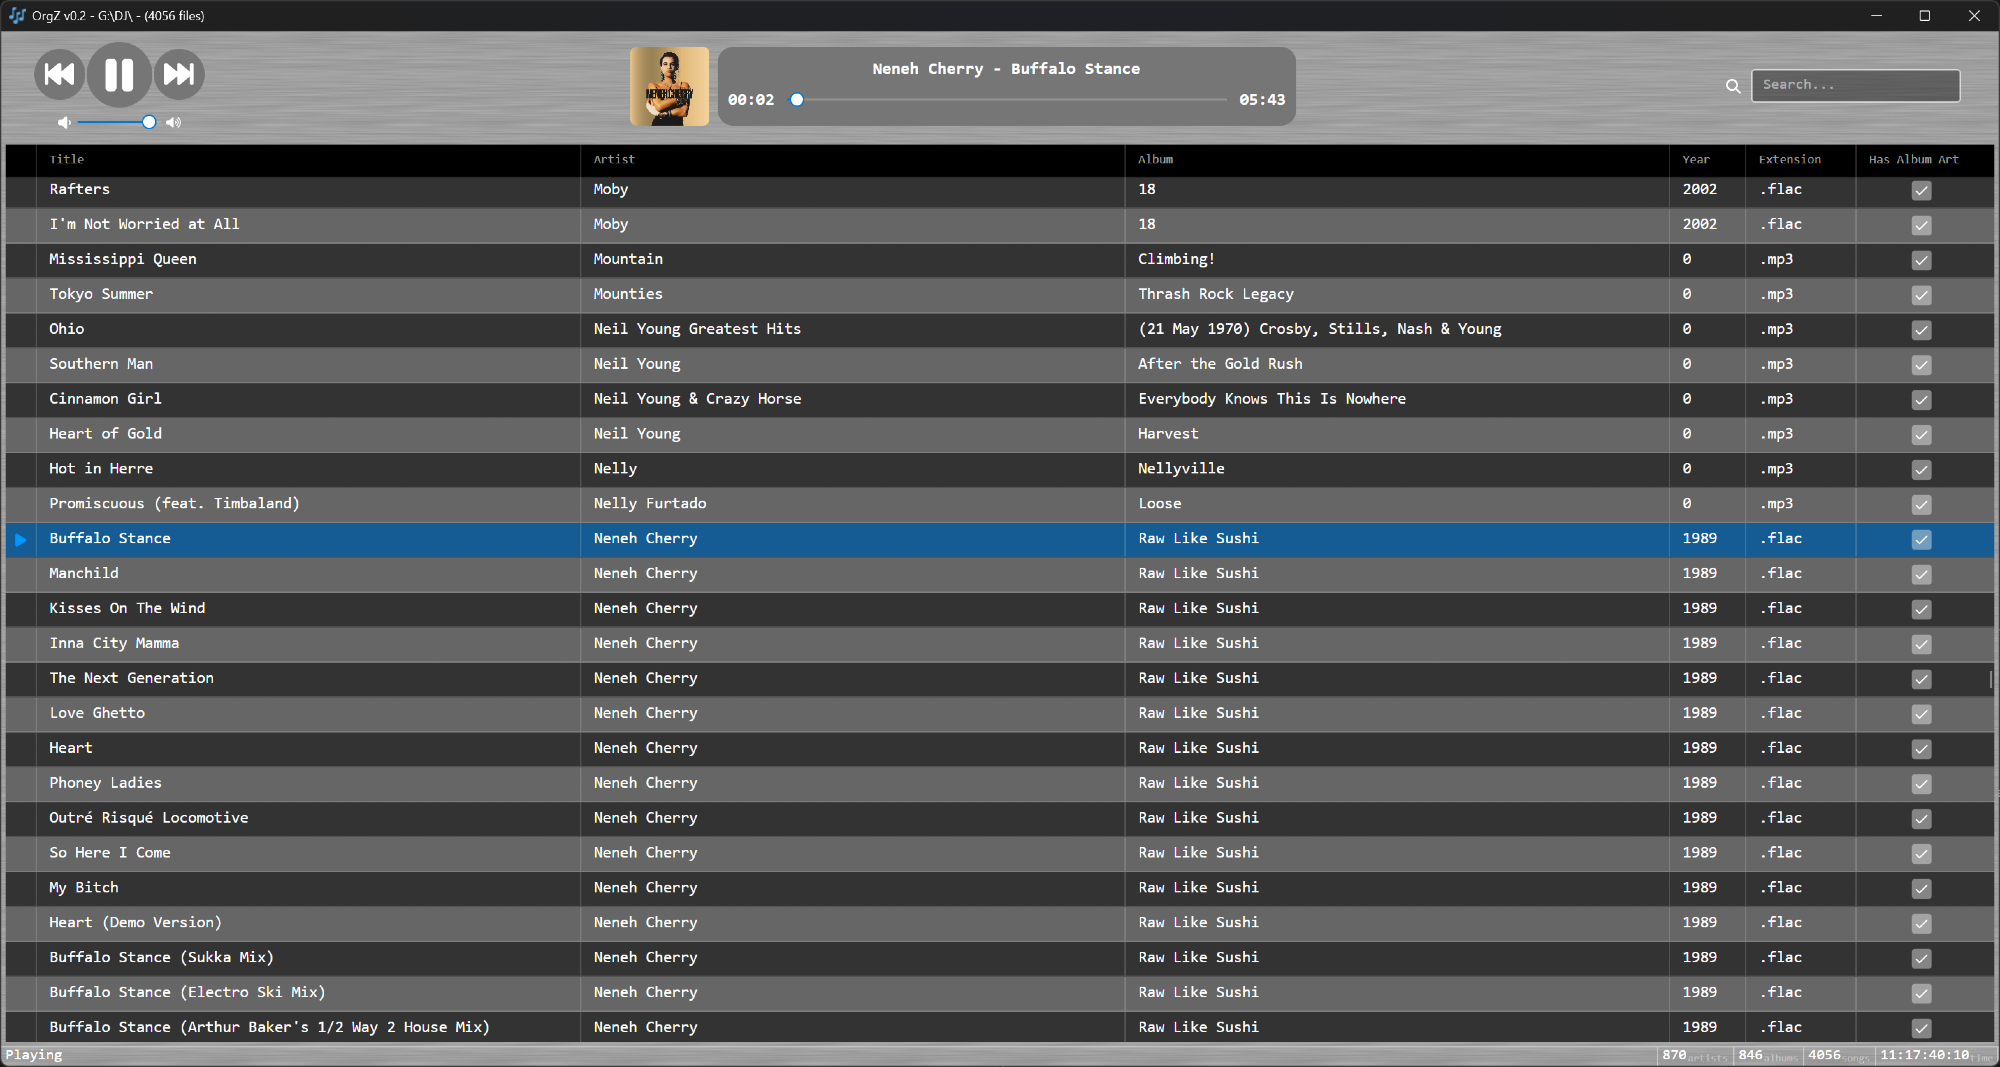
Task: Click the previous track button
Action: point(59,75)
